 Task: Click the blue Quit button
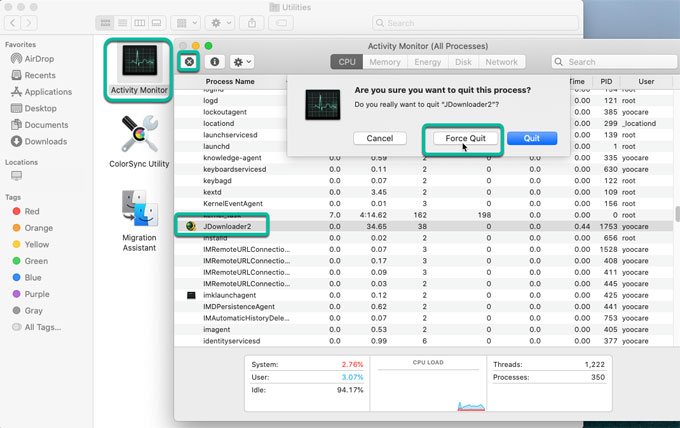(x=531, y=138)
